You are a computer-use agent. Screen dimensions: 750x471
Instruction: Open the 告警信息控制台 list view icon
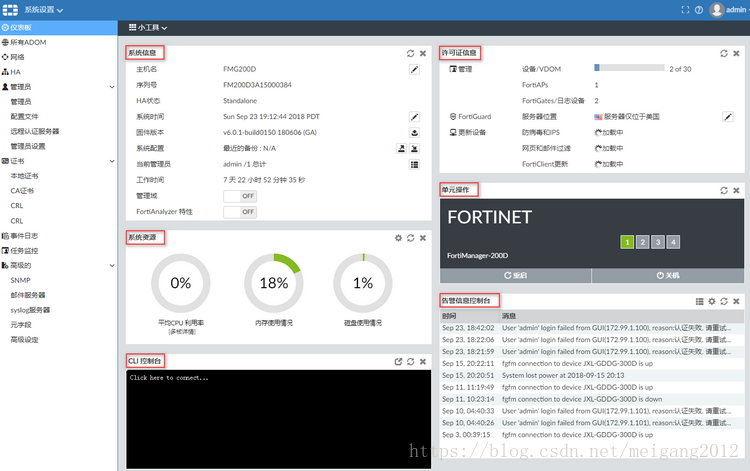click(699, 301)
